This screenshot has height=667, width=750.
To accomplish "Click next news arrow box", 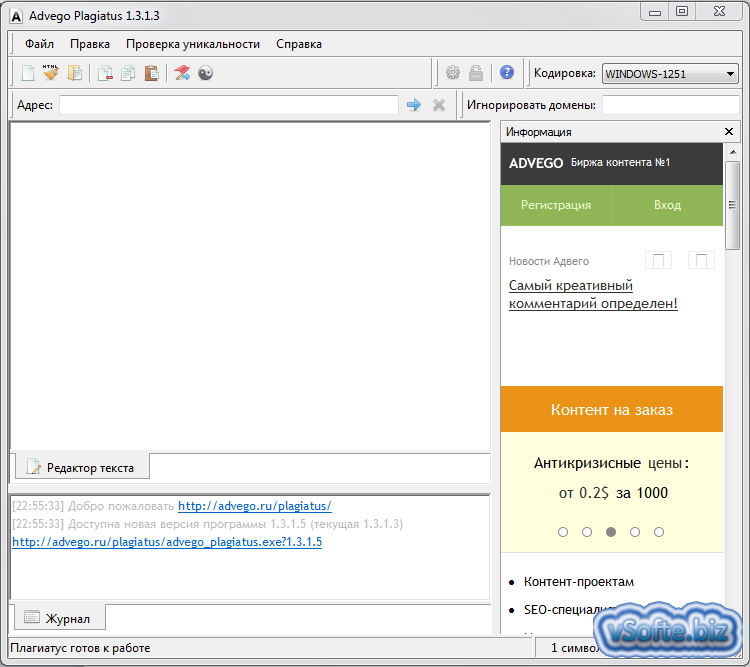I will click(x=701, y=260).
